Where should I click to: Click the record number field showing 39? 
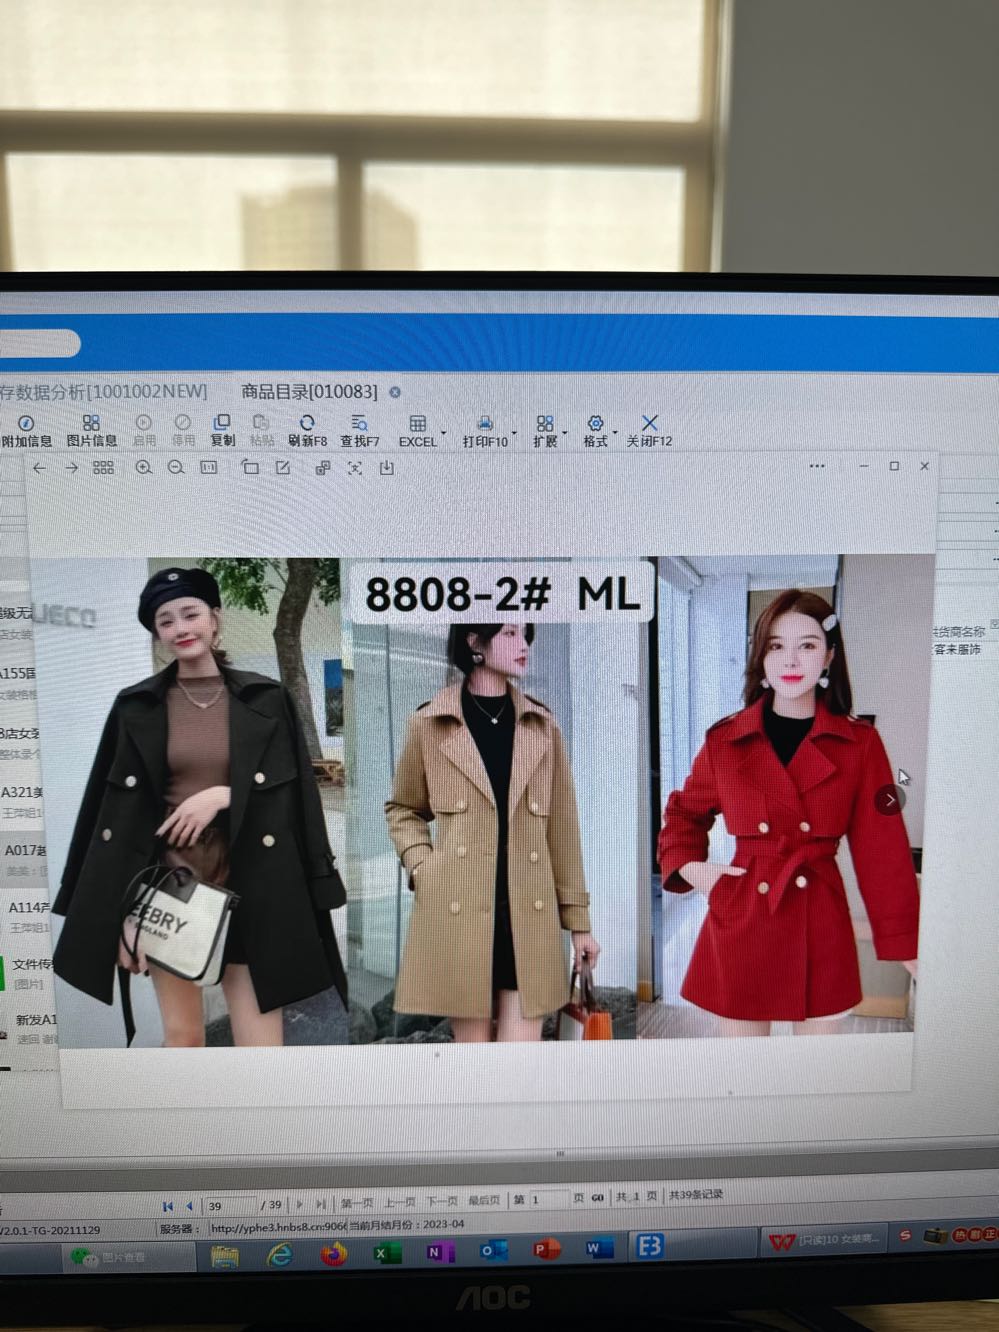coord(228,1206)
